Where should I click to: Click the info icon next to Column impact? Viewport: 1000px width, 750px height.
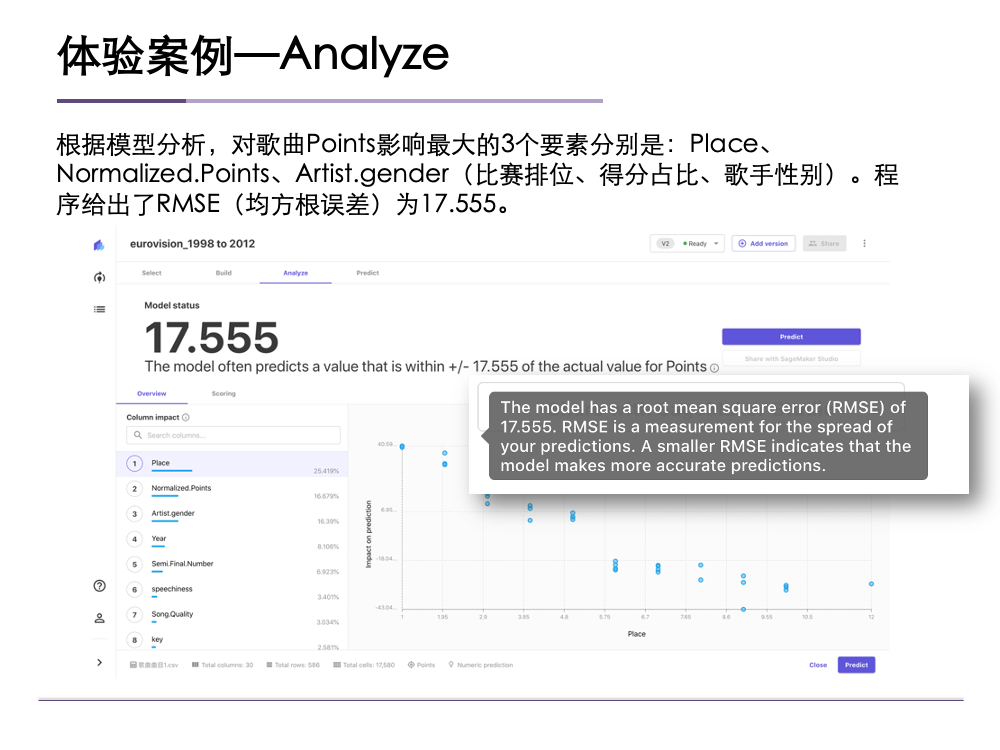(186, 416)
